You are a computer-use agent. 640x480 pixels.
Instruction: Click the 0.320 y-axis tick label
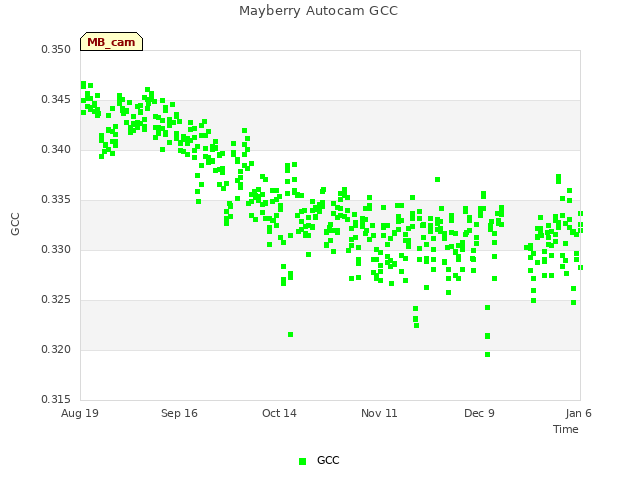click(56, 349)
